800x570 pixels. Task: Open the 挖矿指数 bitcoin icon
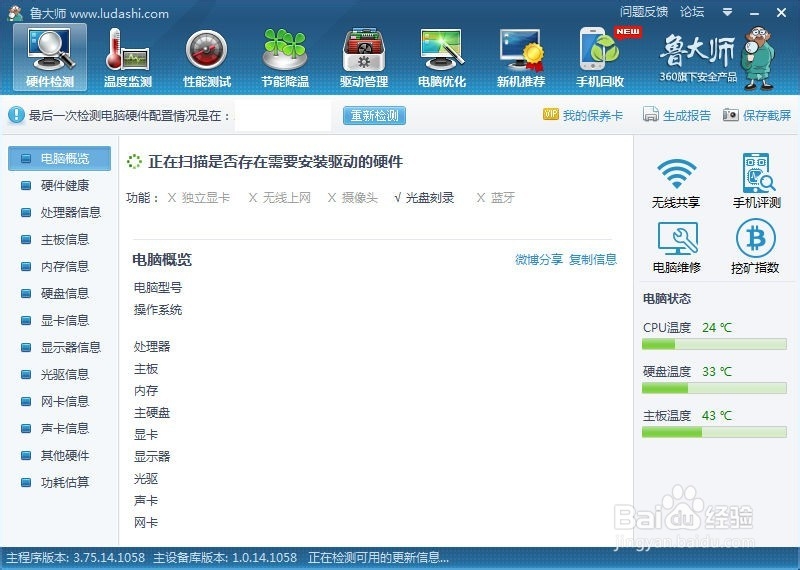click(755, 246)
